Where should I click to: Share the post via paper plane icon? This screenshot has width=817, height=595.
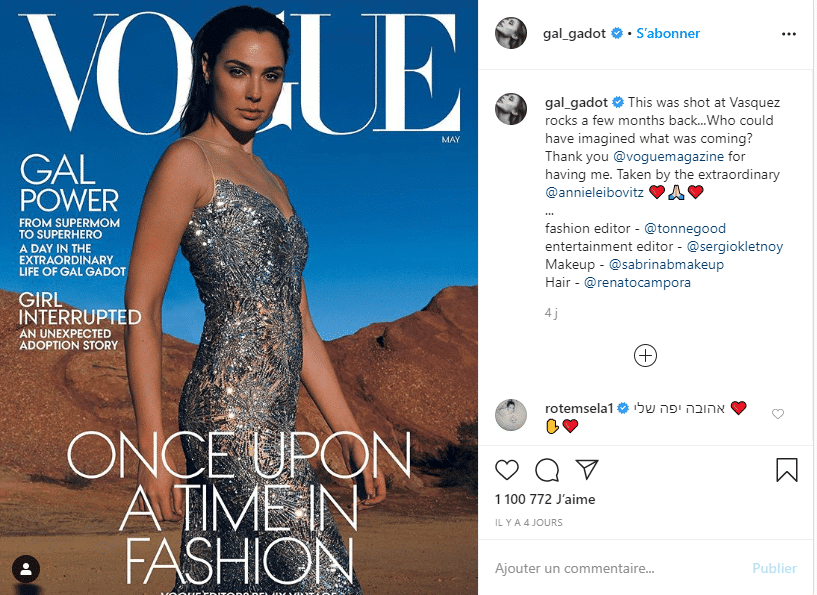587,469
